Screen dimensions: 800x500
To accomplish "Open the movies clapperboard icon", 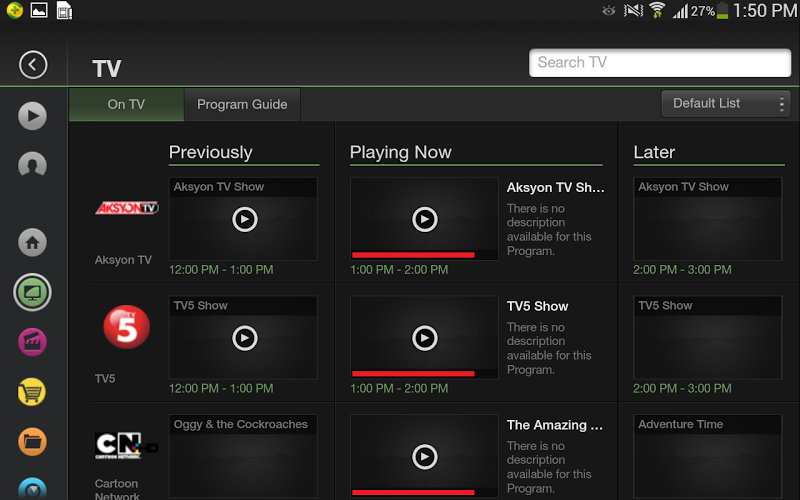I will pyautogui.click(x=33, y=342).
